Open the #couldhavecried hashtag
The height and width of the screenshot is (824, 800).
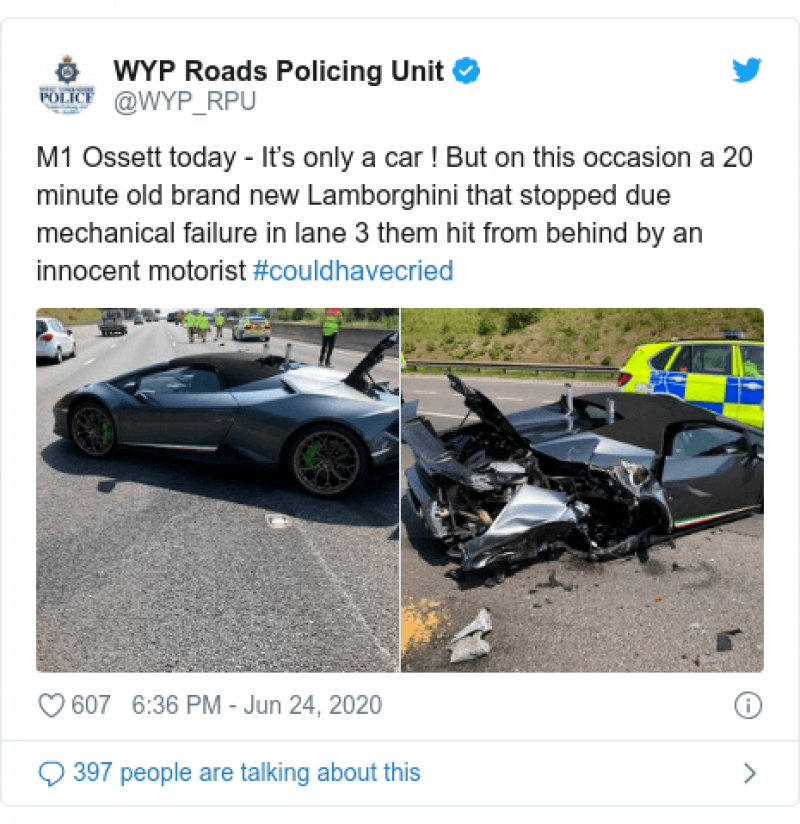click(x=353, y=271)
